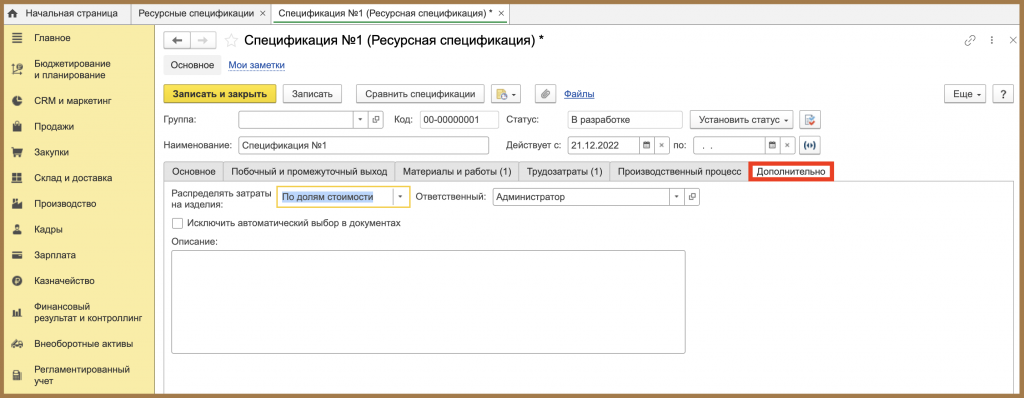Open the Группа field selection form icon
The width and height of the screenshot is (1024, 398).
[376, 120]
